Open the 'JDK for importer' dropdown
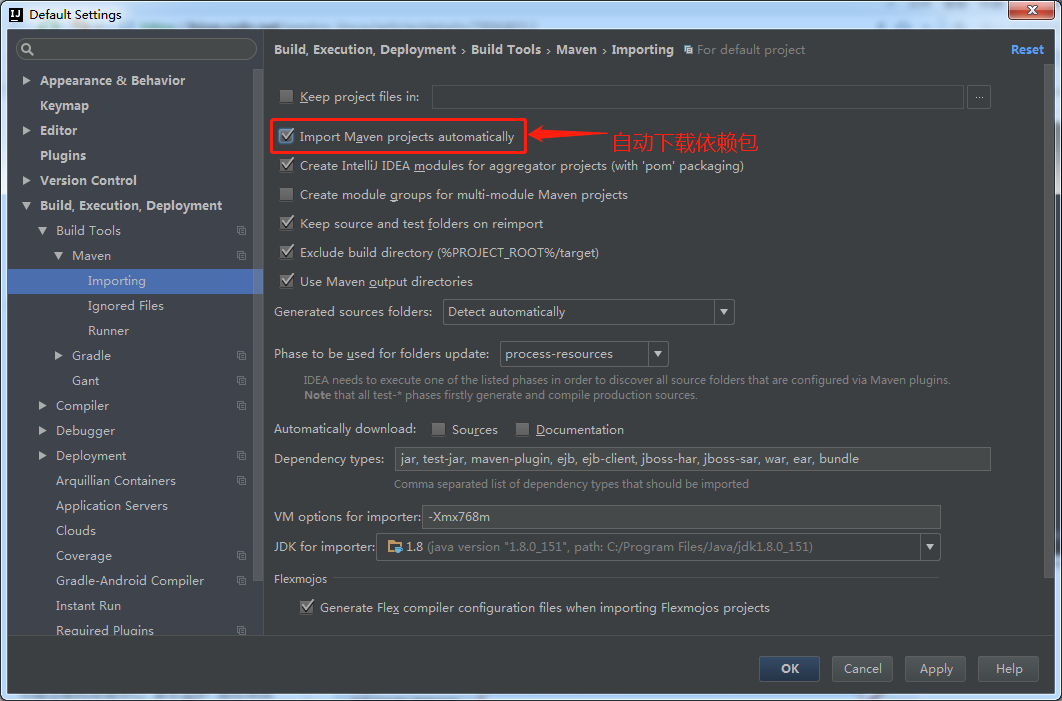Screen dimensions: 1062x701 tap(930, 547)
